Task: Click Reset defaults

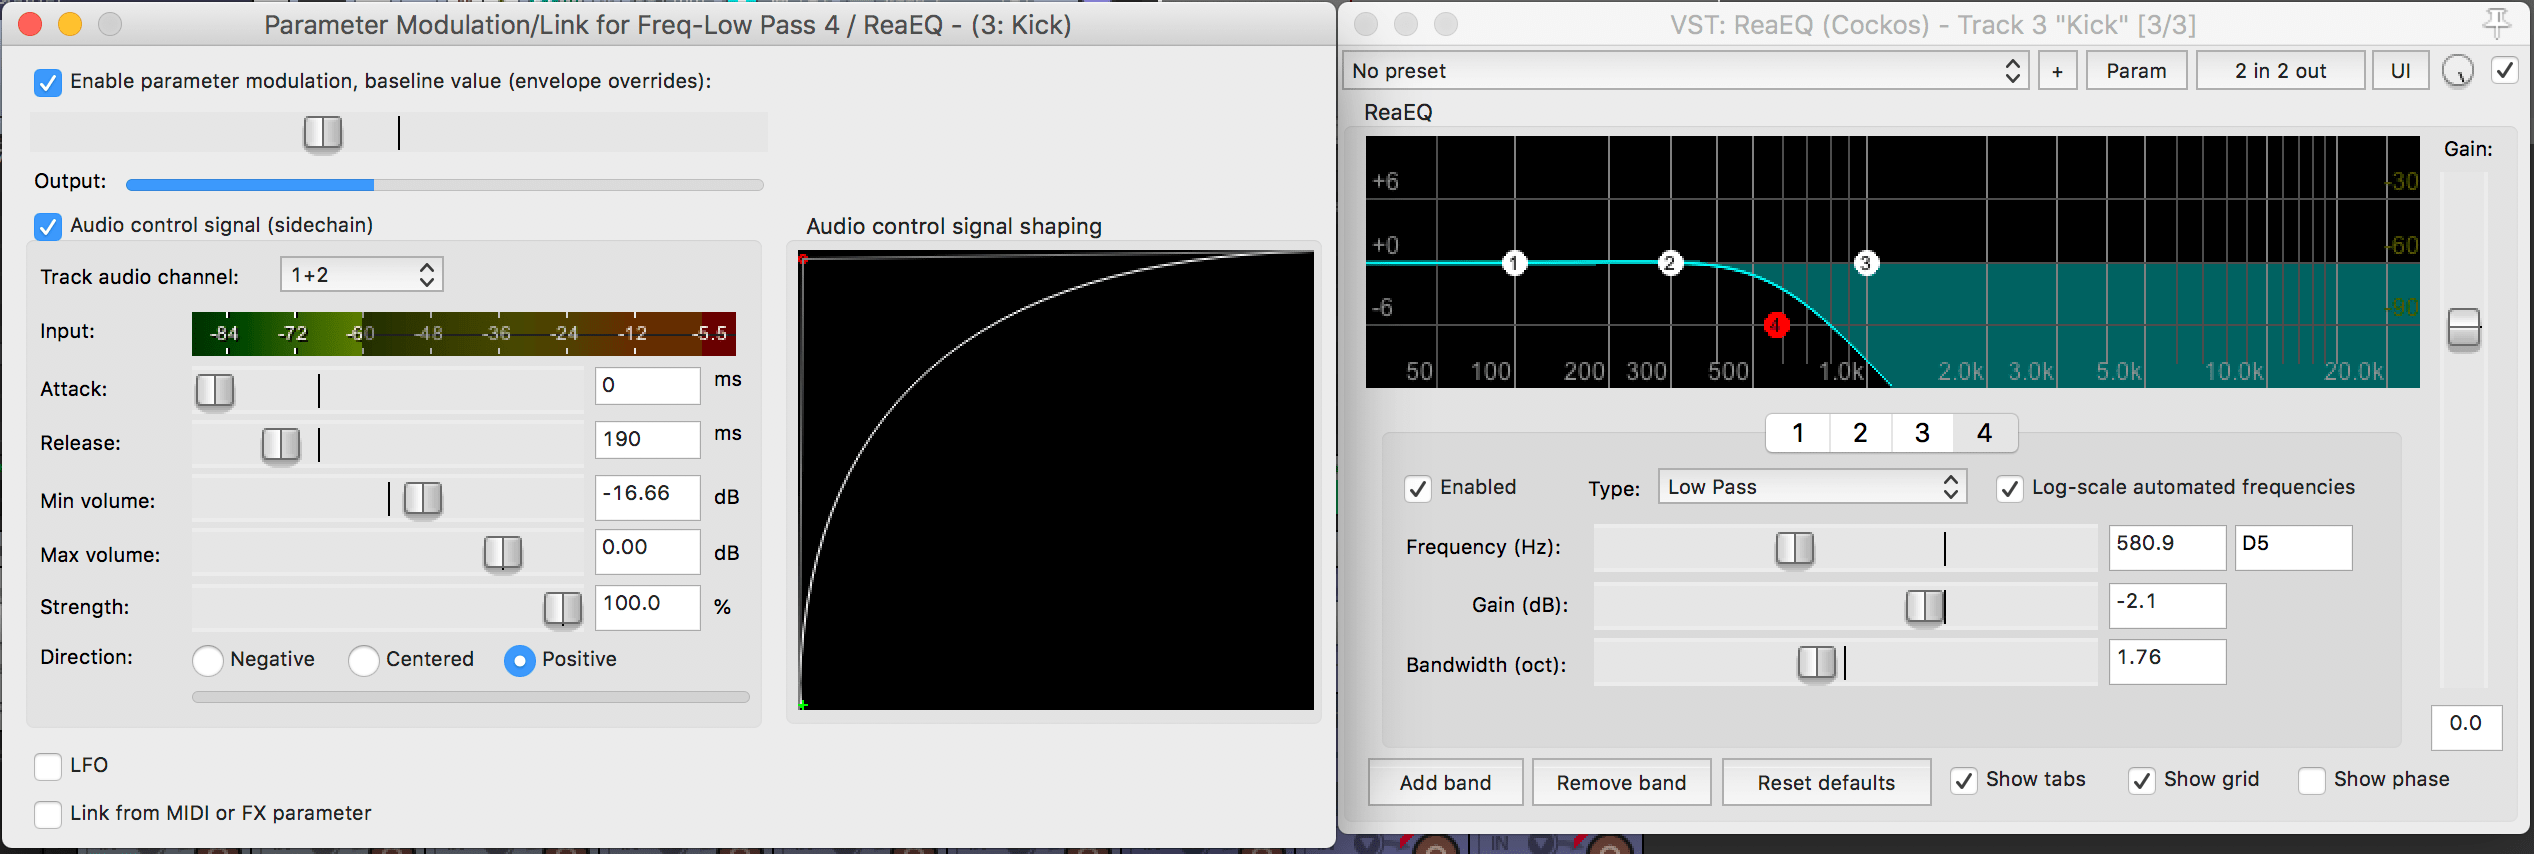Action: pyautogui.click(x=1826, y=782)
